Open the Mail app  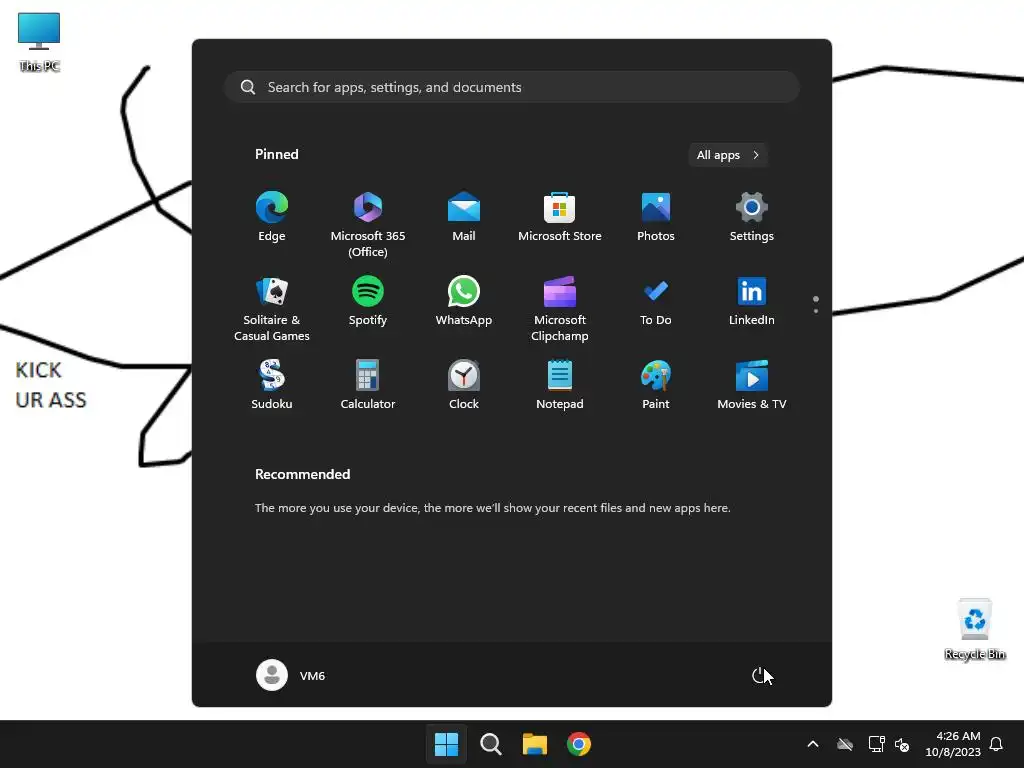pos(464,217)
